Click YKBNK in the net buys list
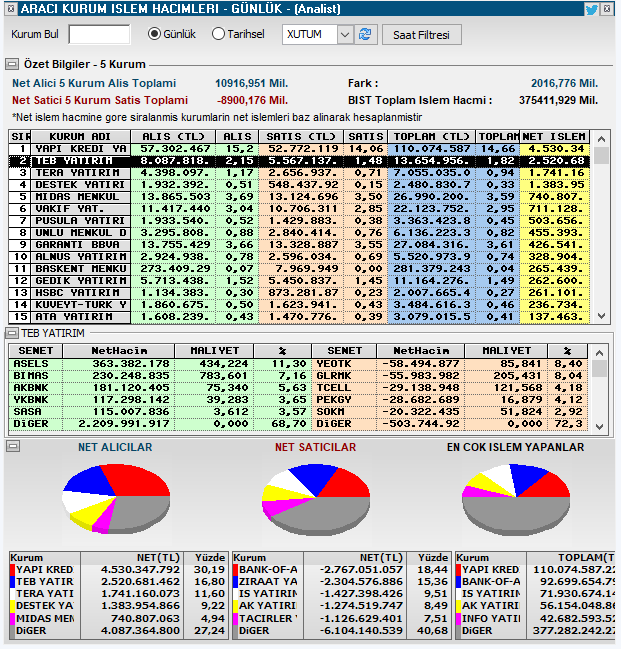This screenshot has height=649, width=621. [x=31, y=400]
